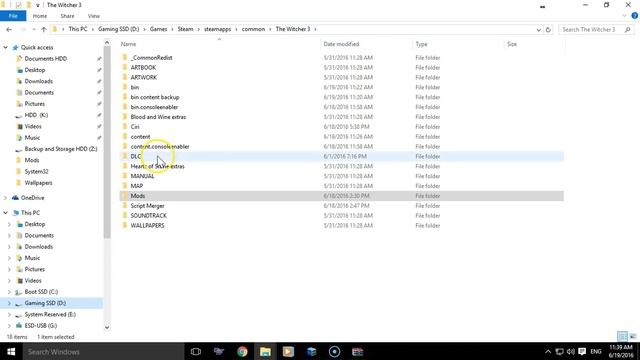Select 'bin content backup' folder name

155,97
